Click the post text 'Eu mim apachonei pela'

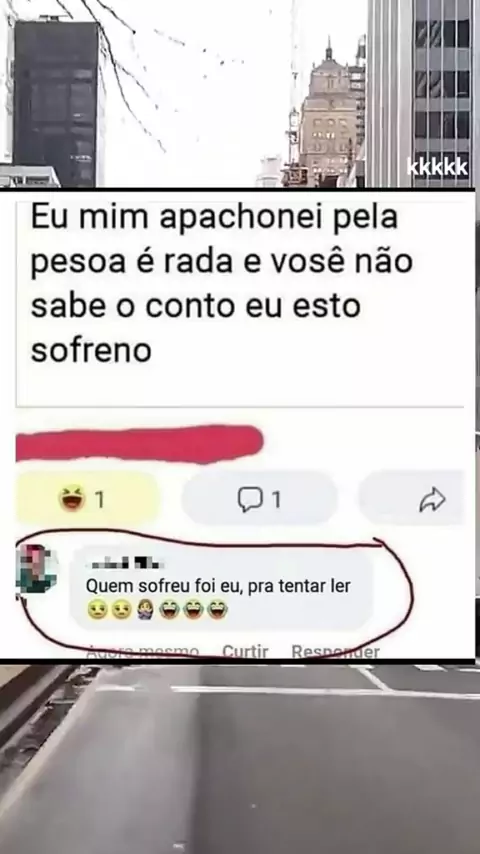point(214,217)
